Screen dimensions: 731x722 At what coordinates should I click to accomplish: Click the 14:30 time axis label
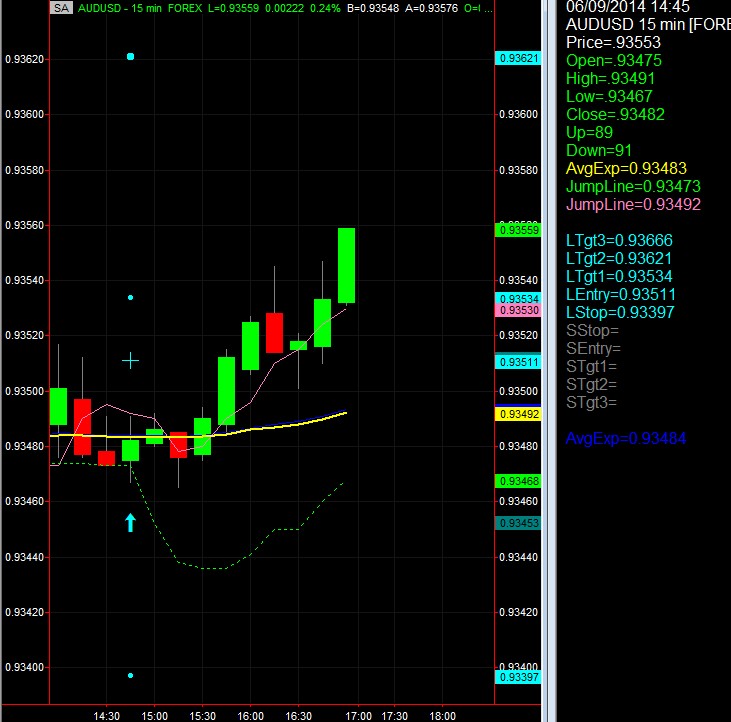pyautogui.click(x=106, y=716)
